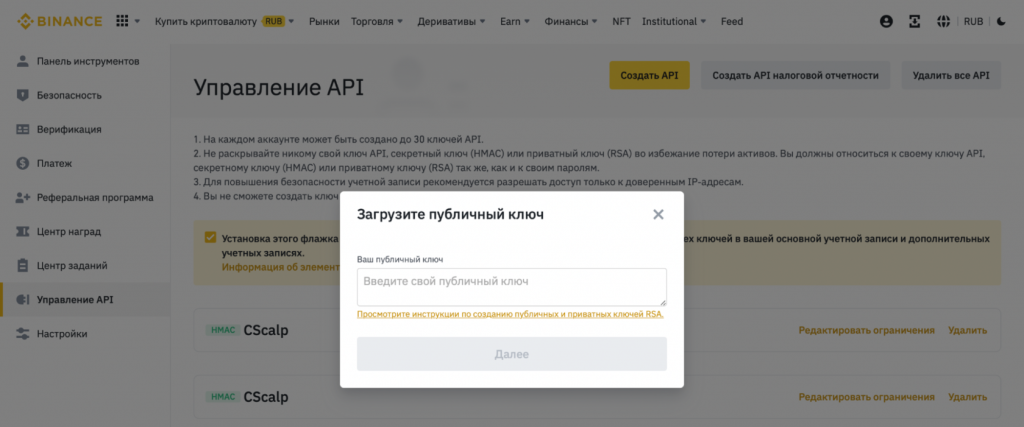Open the user profile icon
This screenshot has height=427, width=1024.
(x=885, y=21)
